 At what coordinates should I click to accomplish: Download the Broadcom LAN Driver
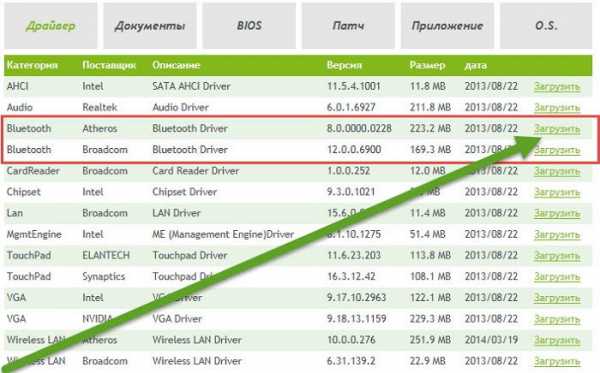tap(557, 213)
